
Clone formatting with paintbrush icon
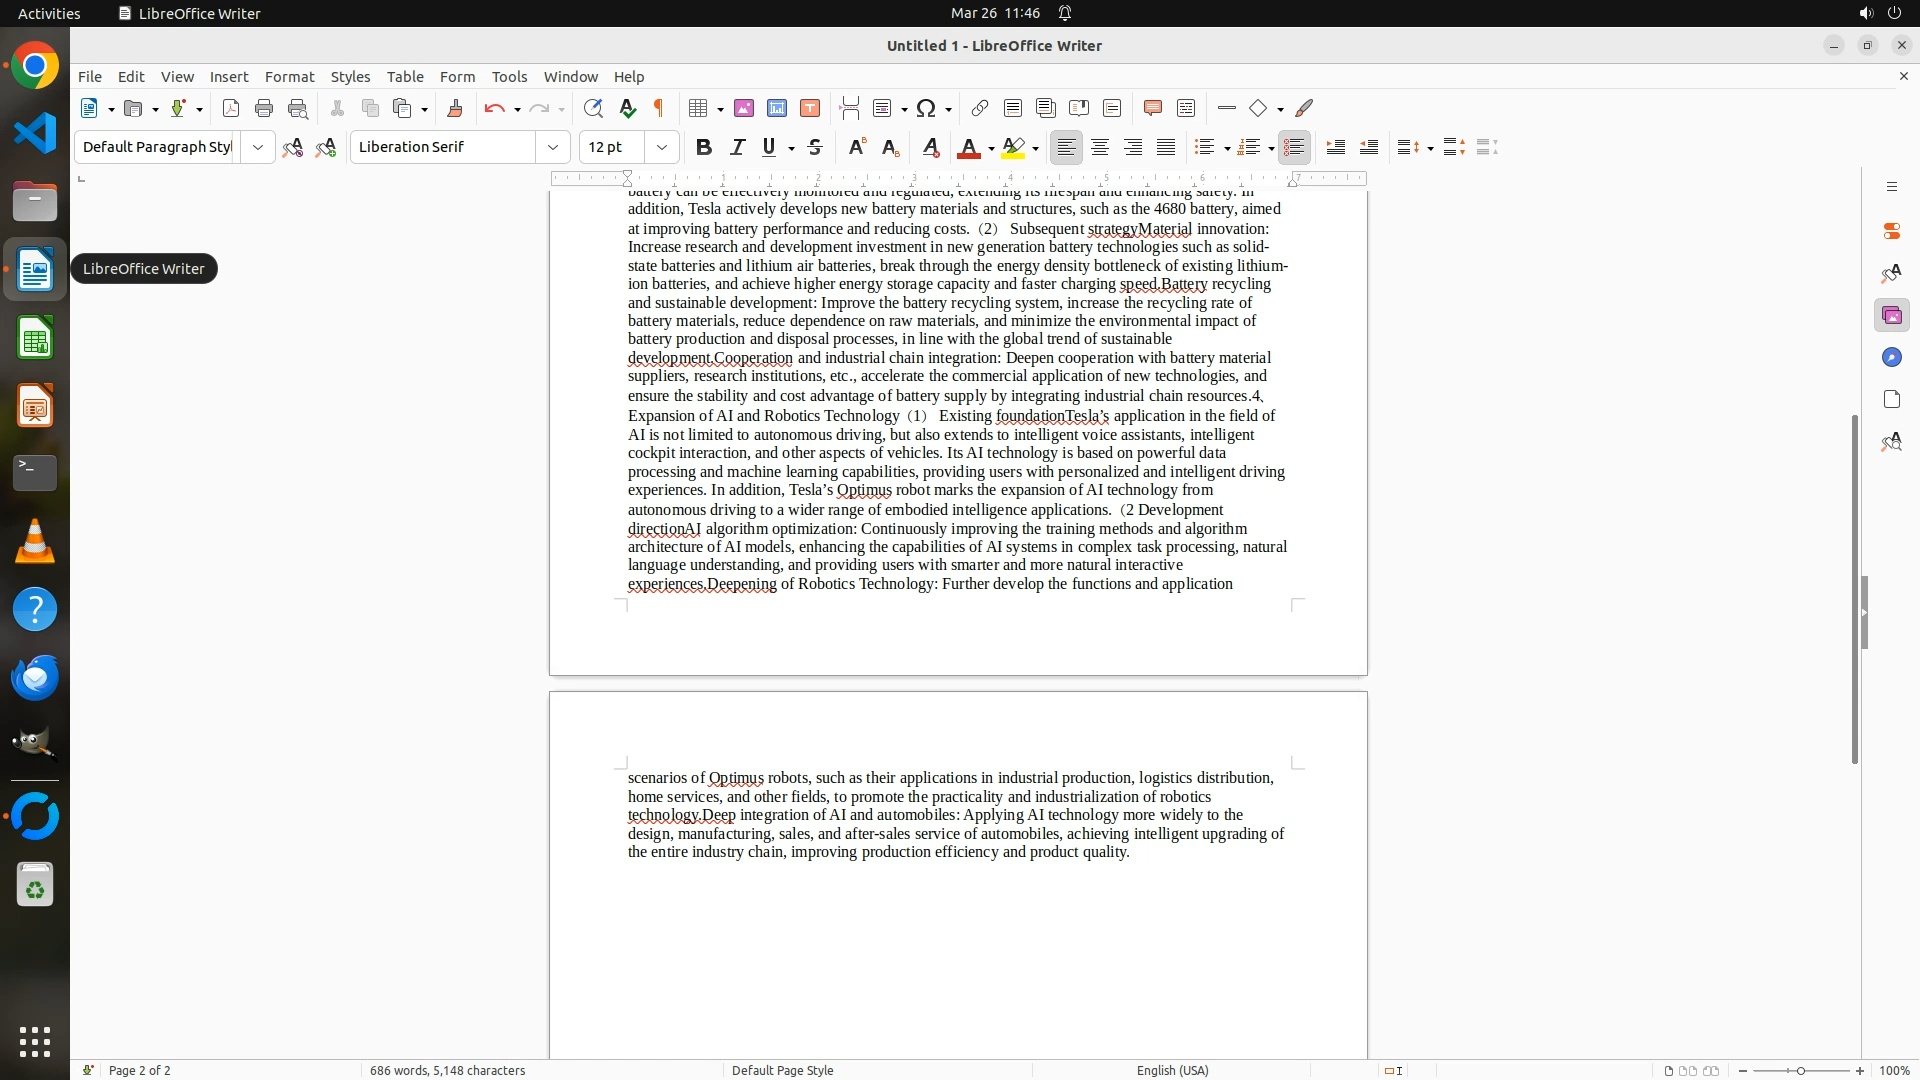[455, 108]
